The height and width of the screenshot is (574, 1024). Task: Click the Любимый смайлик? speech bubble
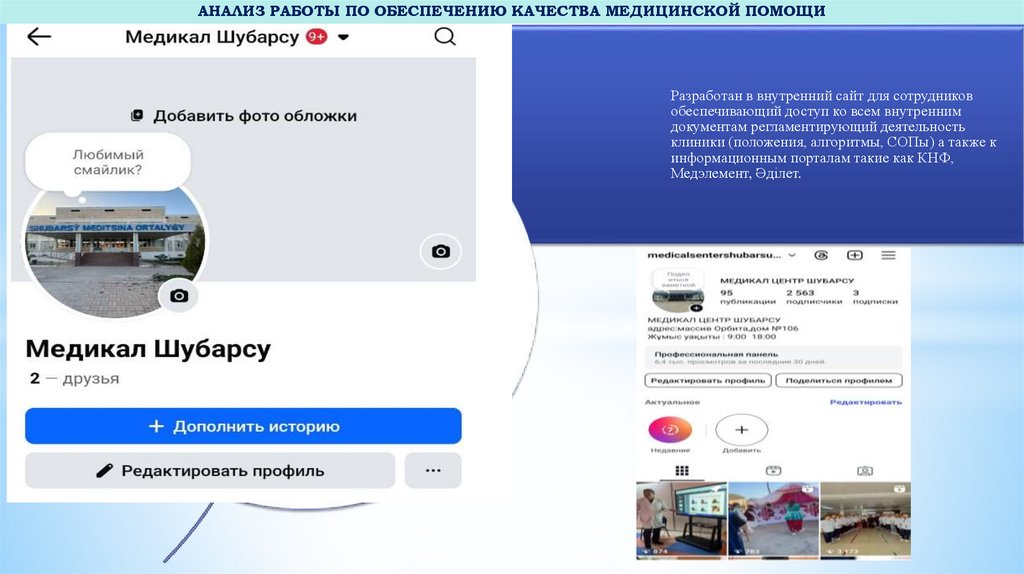coord(108,162)
